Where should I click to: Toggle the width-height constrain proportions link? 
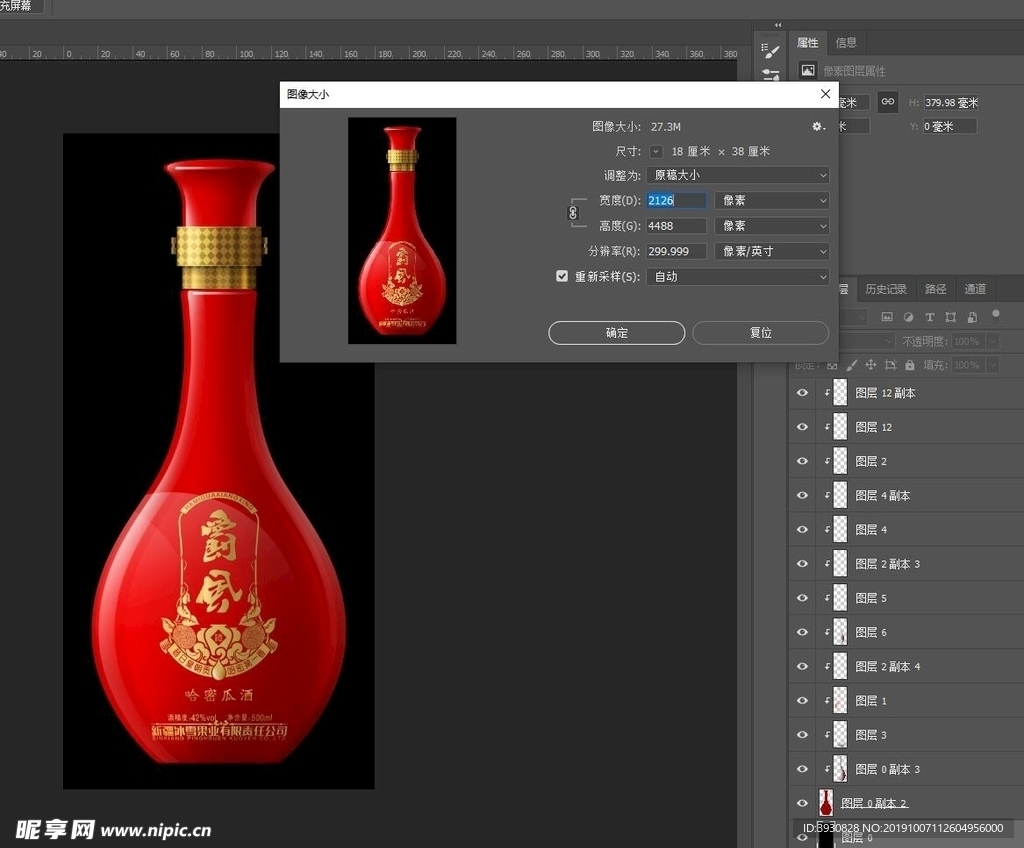click(573, 213)
